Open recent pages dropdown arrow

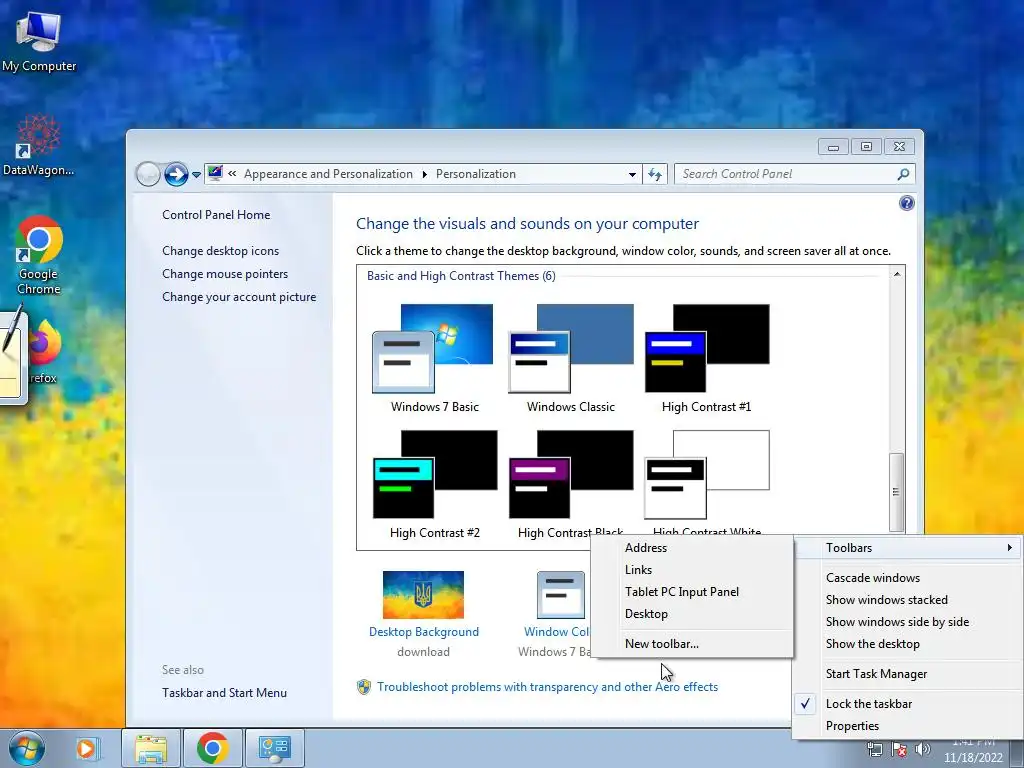(x=197, y=175)
